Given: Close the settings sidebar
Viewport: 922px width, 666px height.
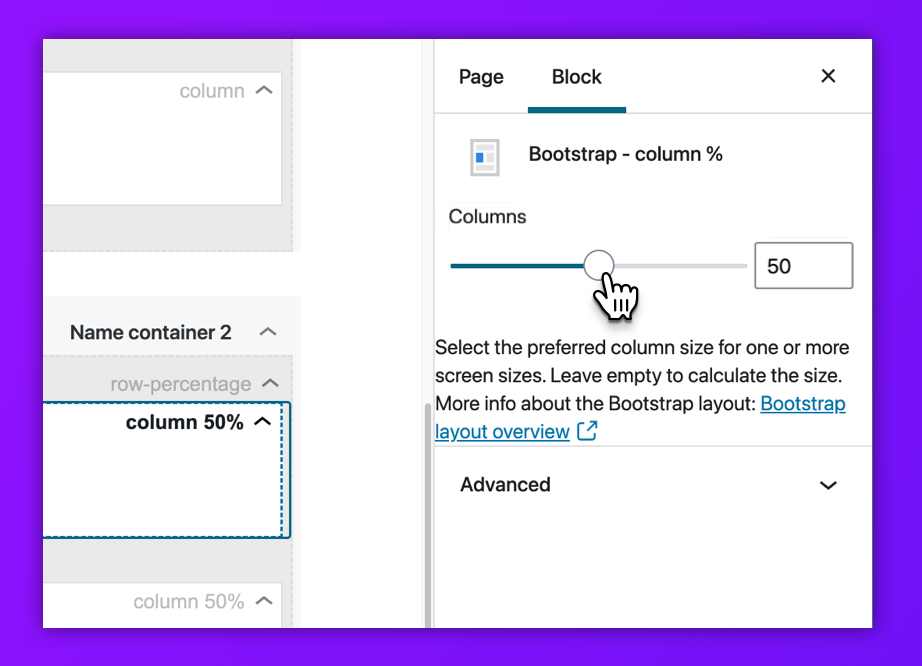Looking at the screenshot, I should pyautogui.click(x=828, y=76).
